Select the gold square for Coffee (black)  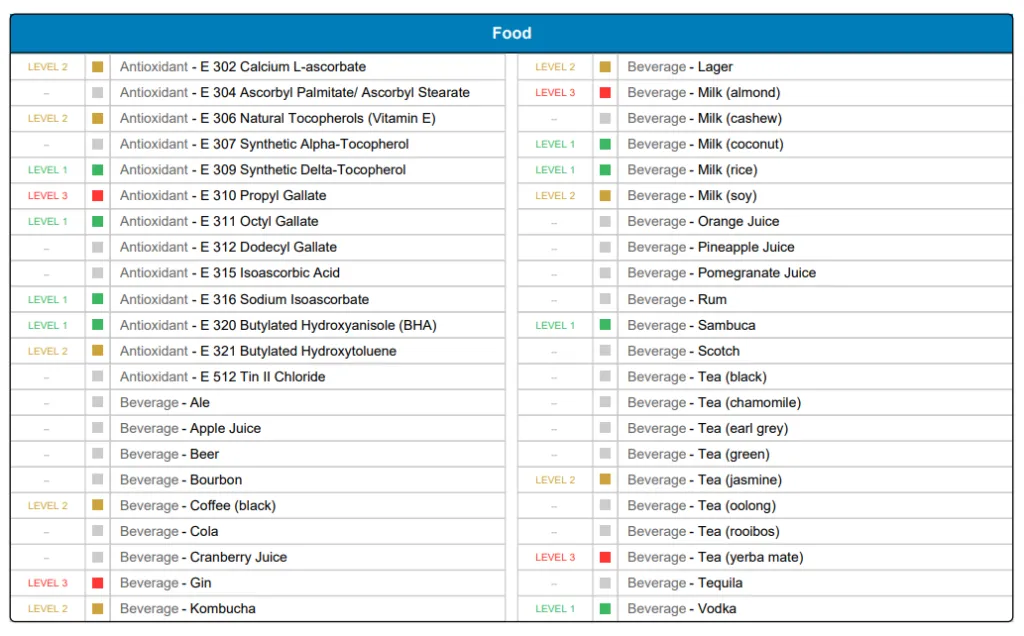point(97,505)
